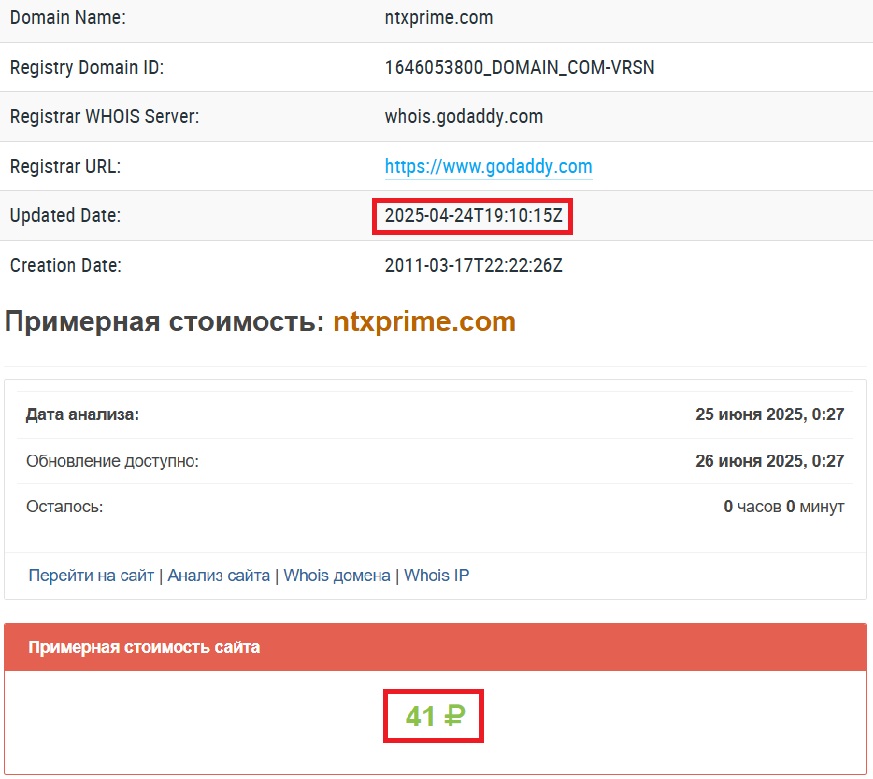
Task: Click the '0 часов 0 минут' remaining time
Action: pos(783,506)
